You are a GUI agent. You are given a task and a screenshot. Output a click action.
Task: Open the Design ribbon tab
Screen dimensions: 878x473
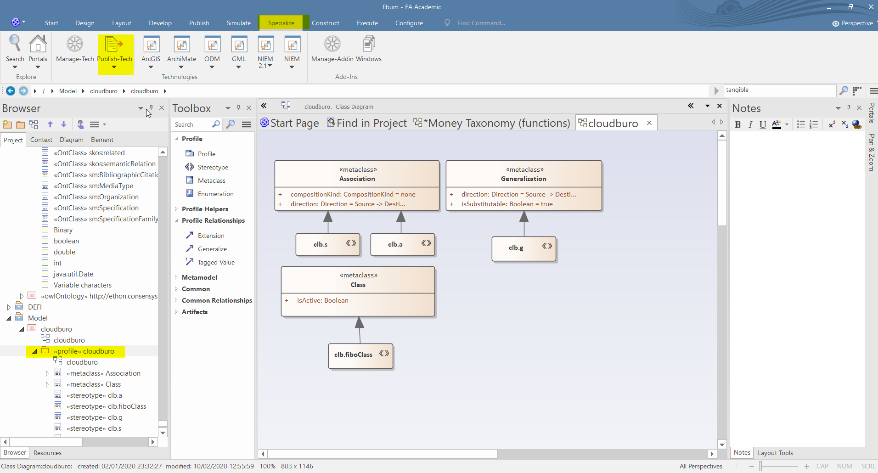[x=85, y=21]
